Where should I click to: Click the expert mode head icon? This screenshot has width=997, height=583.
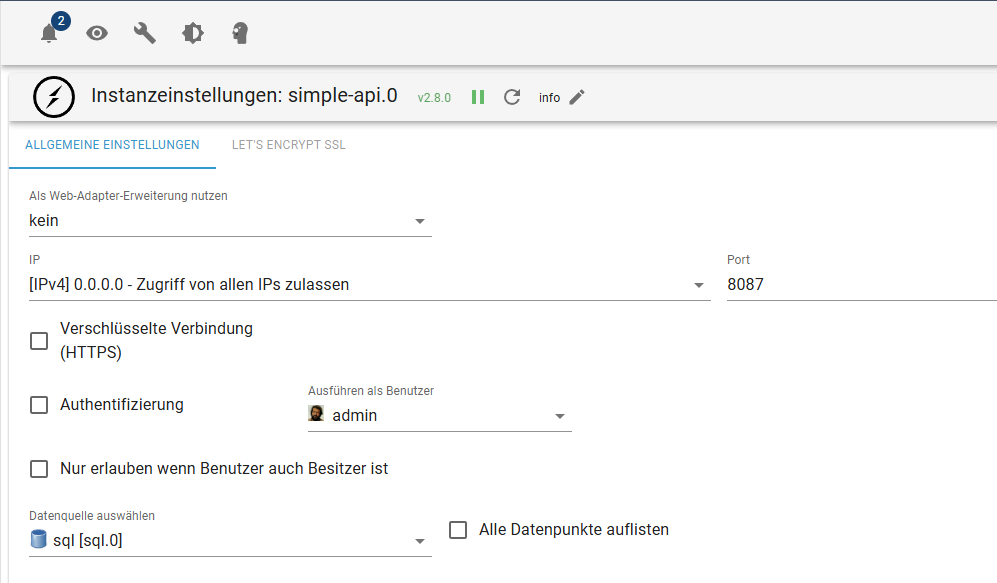click(x=240, y=33)
